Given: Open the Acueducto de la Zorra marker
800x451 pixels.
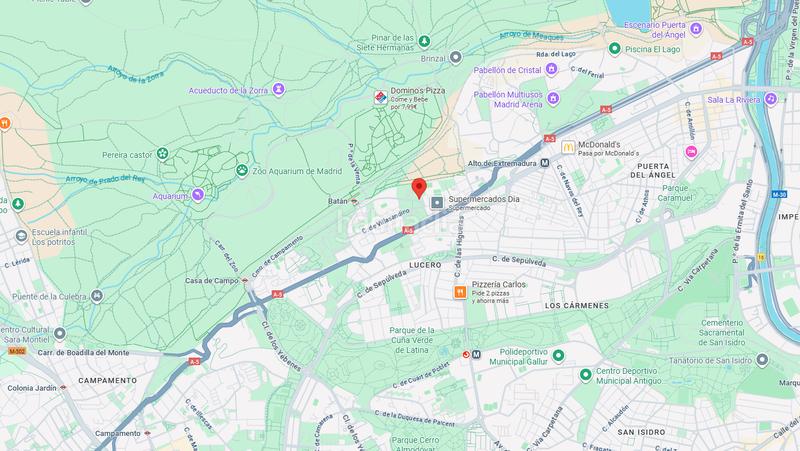Looking at the screenshot, I should [278, 89].
